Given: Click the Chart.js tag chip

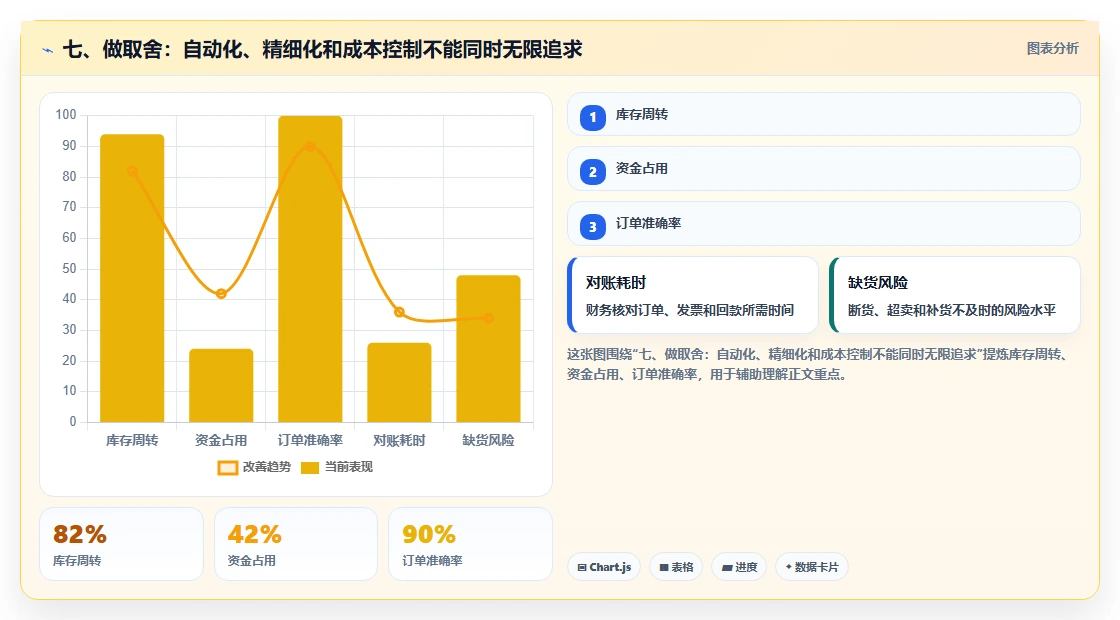Looking at the screenshot, I should click(x=604, y=567).
